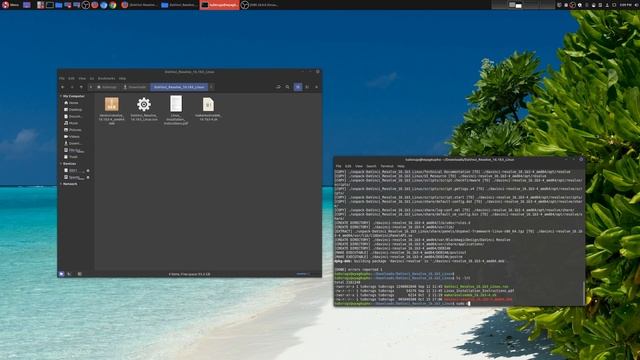Collapse My Computer sidebar section
Viewport: 640px width, 360px height.
(61, 96)
